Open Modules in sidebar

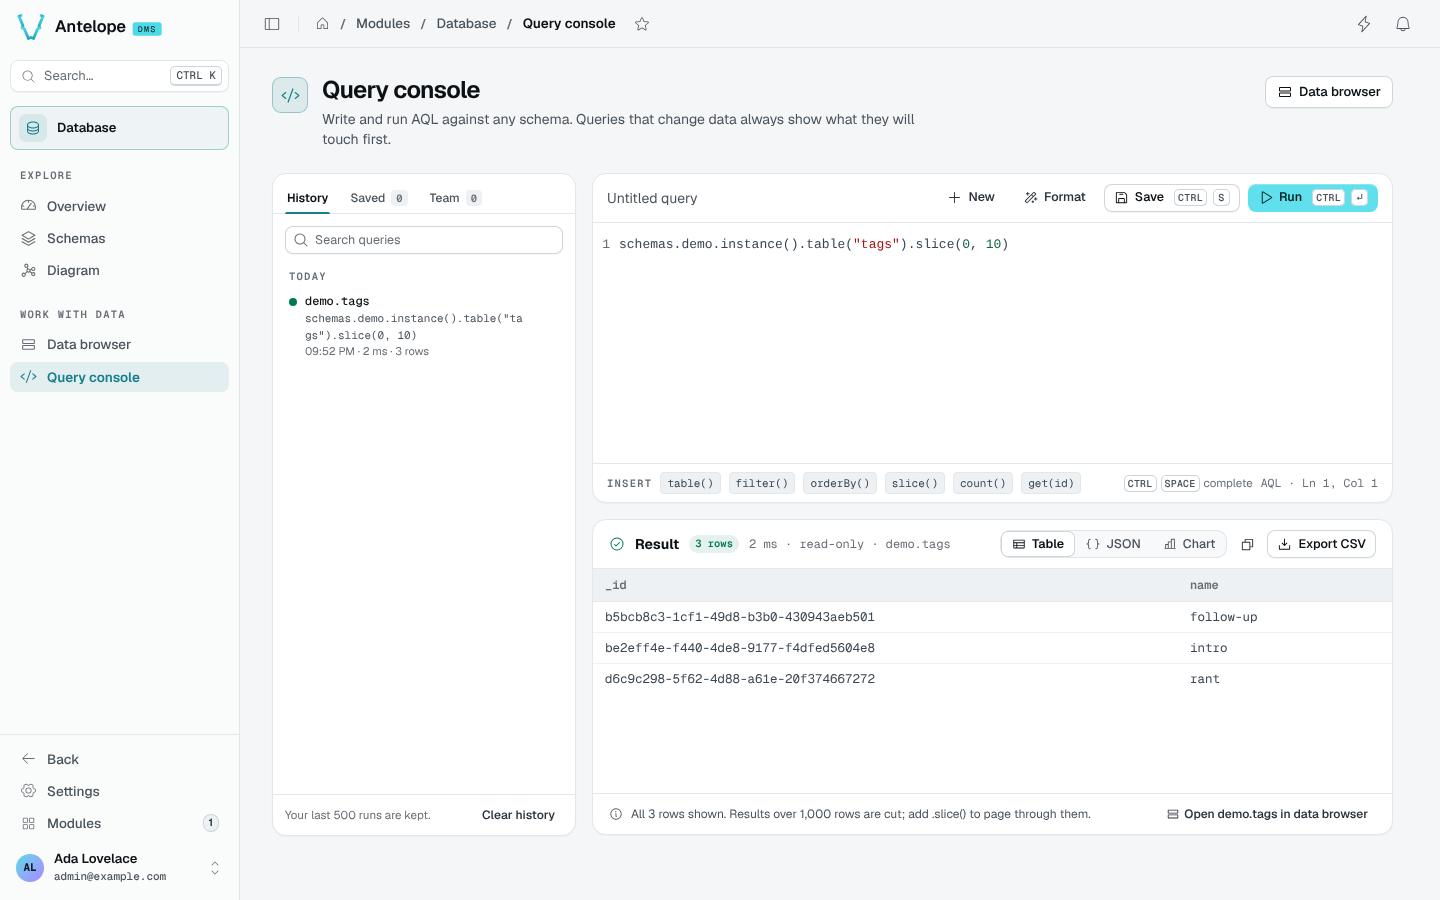[120, 823]
